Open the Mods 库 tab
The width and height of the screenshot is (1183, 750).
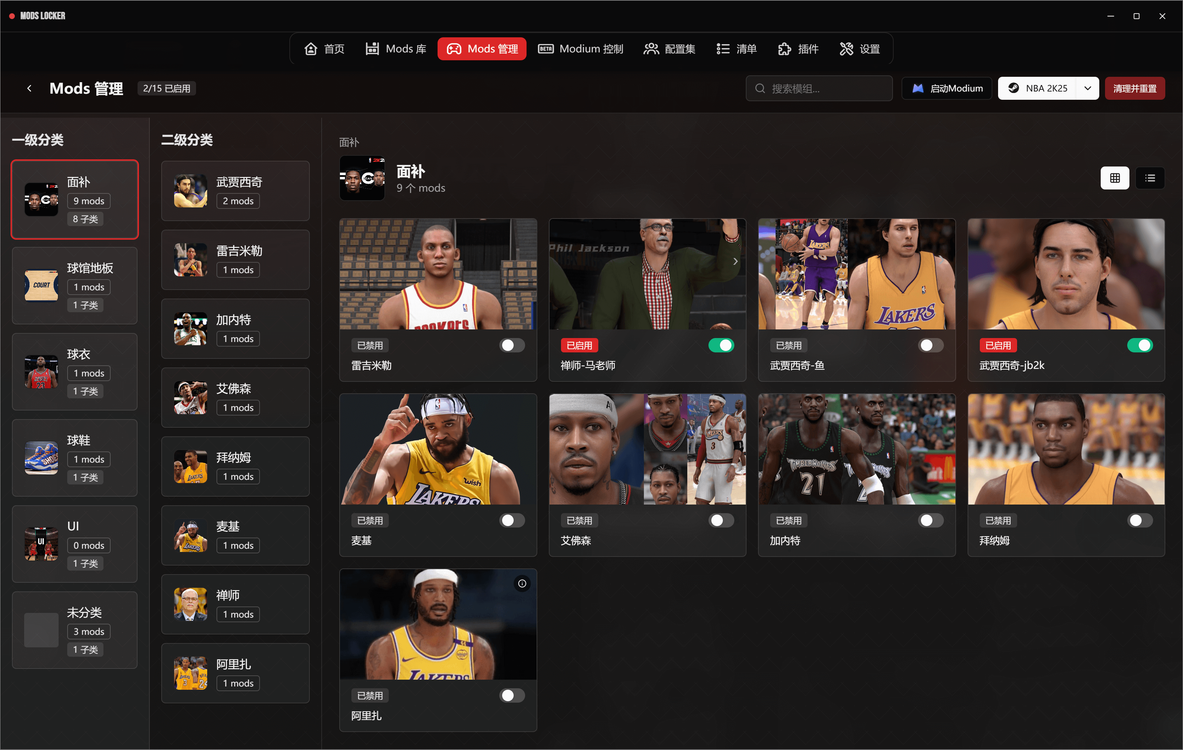[396, 49]
